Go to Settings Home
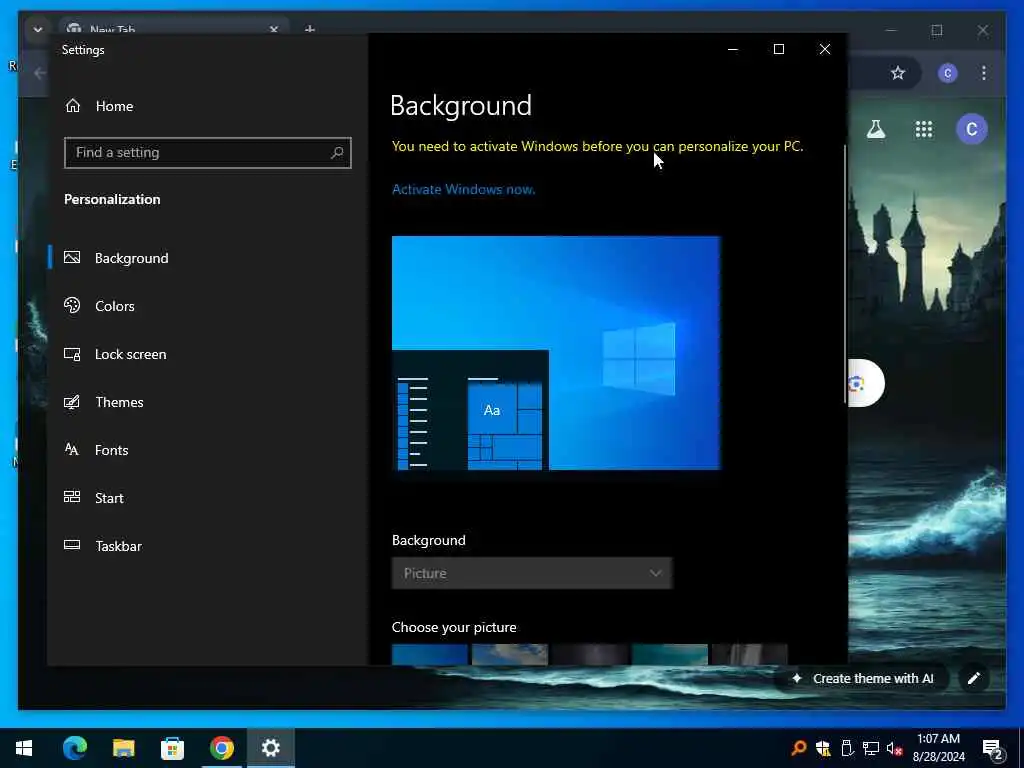Viewport: 1024px width, 768px height. point(99,106)
